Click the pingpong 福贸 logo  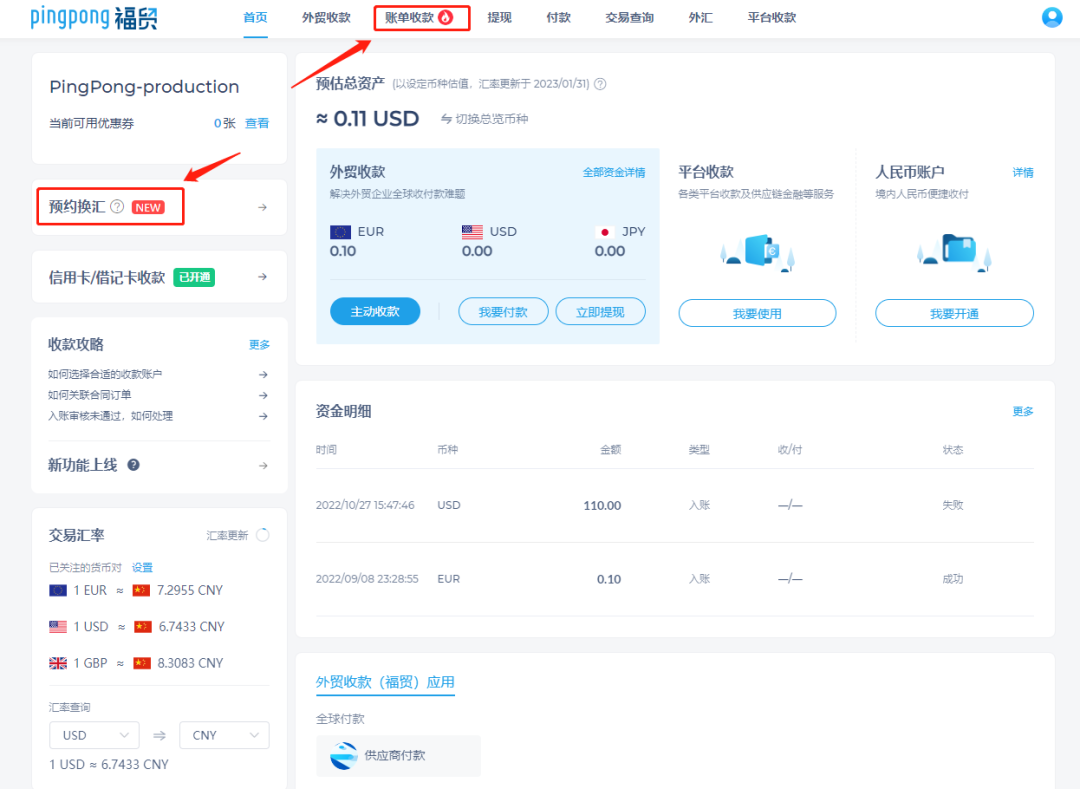pos(94,18)
